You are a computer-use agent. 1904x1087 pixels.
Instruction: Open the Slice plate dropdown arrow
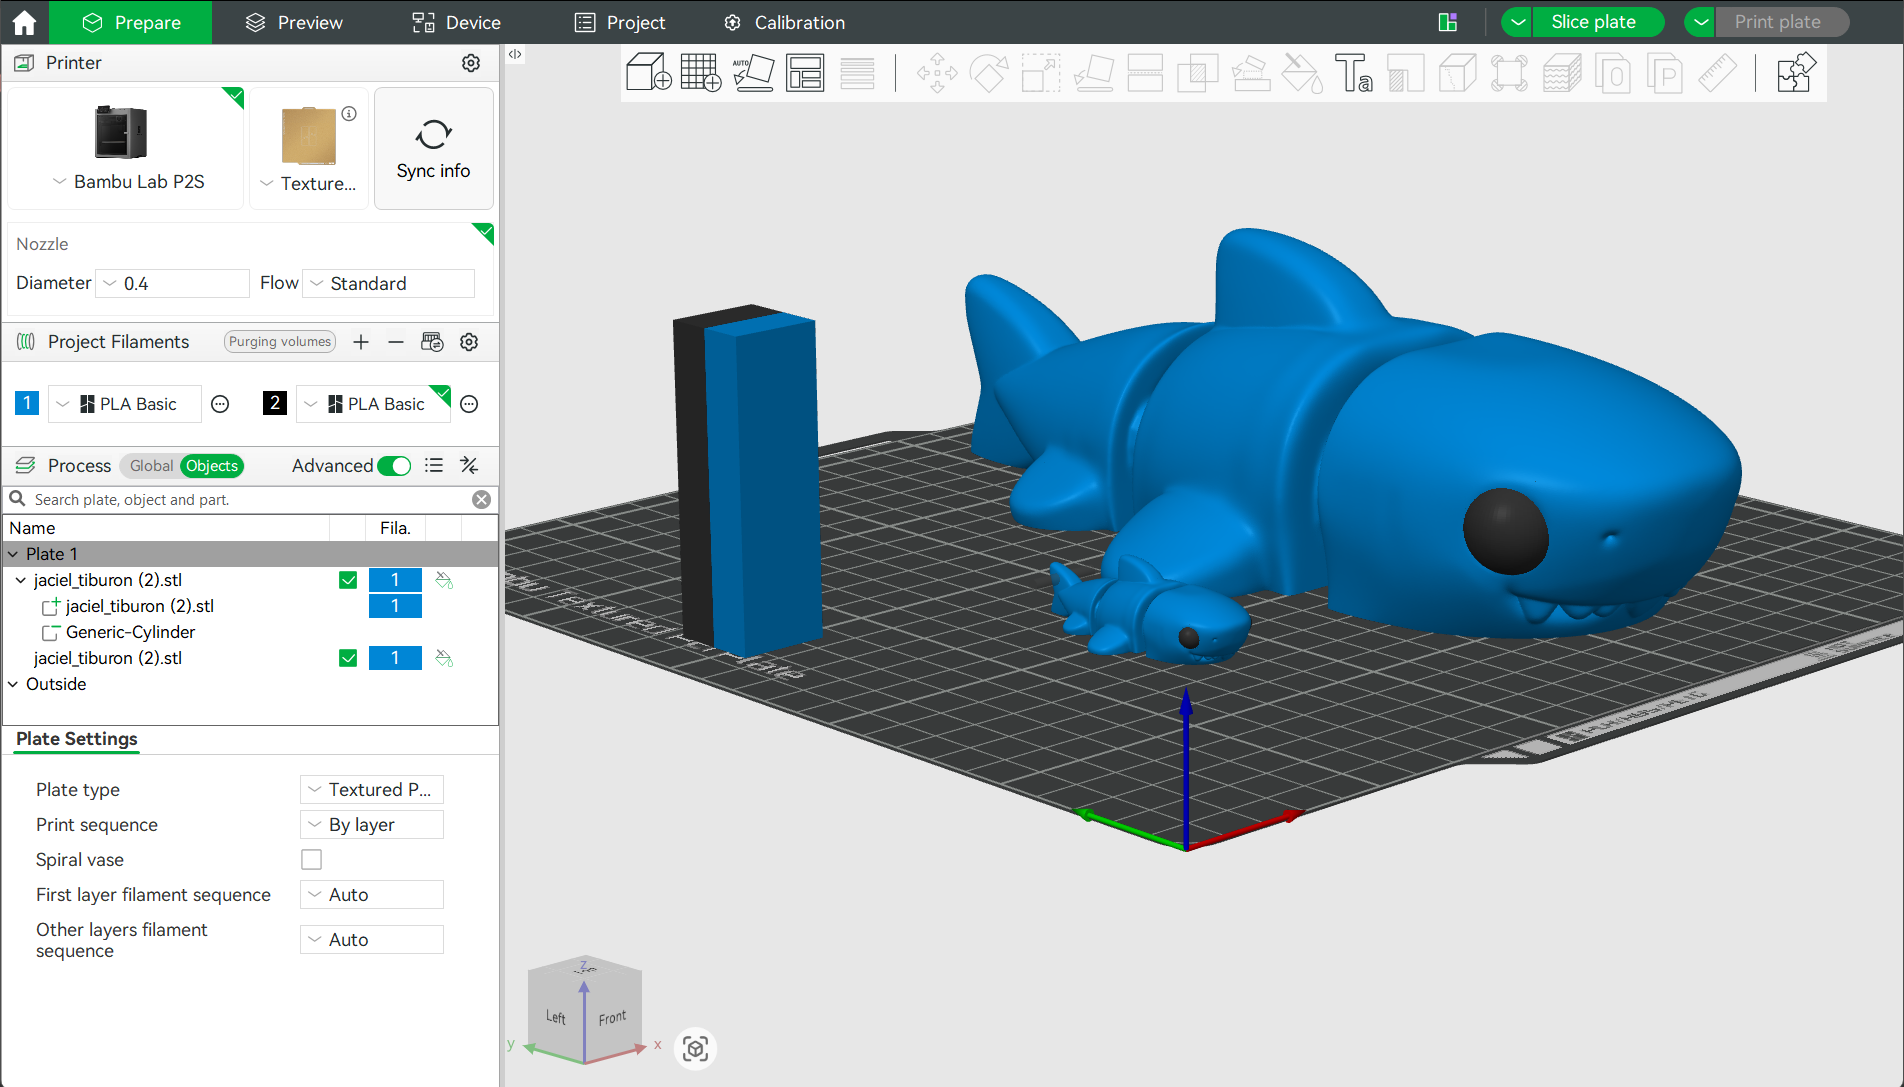pyautogui.click(x=1517, y=22)
